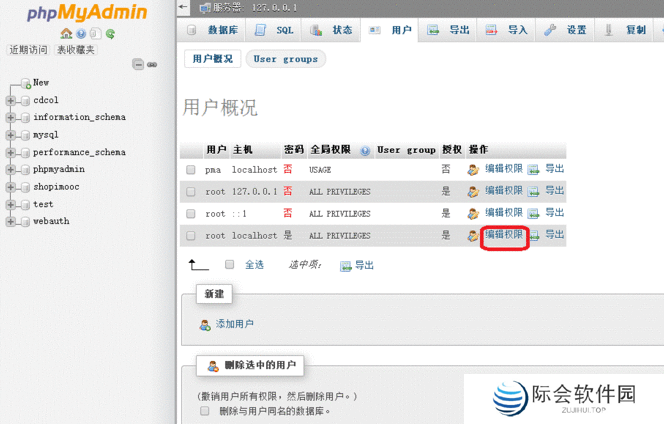Click the add user link
The width and height of the screenshot is (664, 424).
(x=235, y=325)
